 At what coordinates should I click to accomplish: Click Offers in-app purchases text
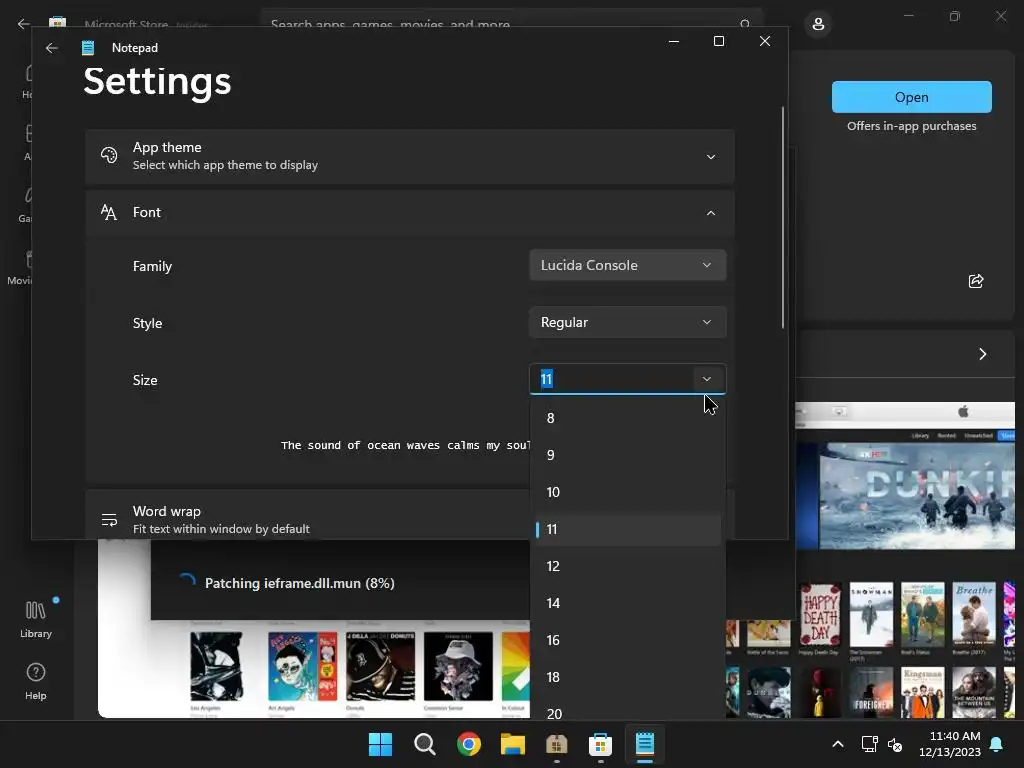tap(912, 126)
